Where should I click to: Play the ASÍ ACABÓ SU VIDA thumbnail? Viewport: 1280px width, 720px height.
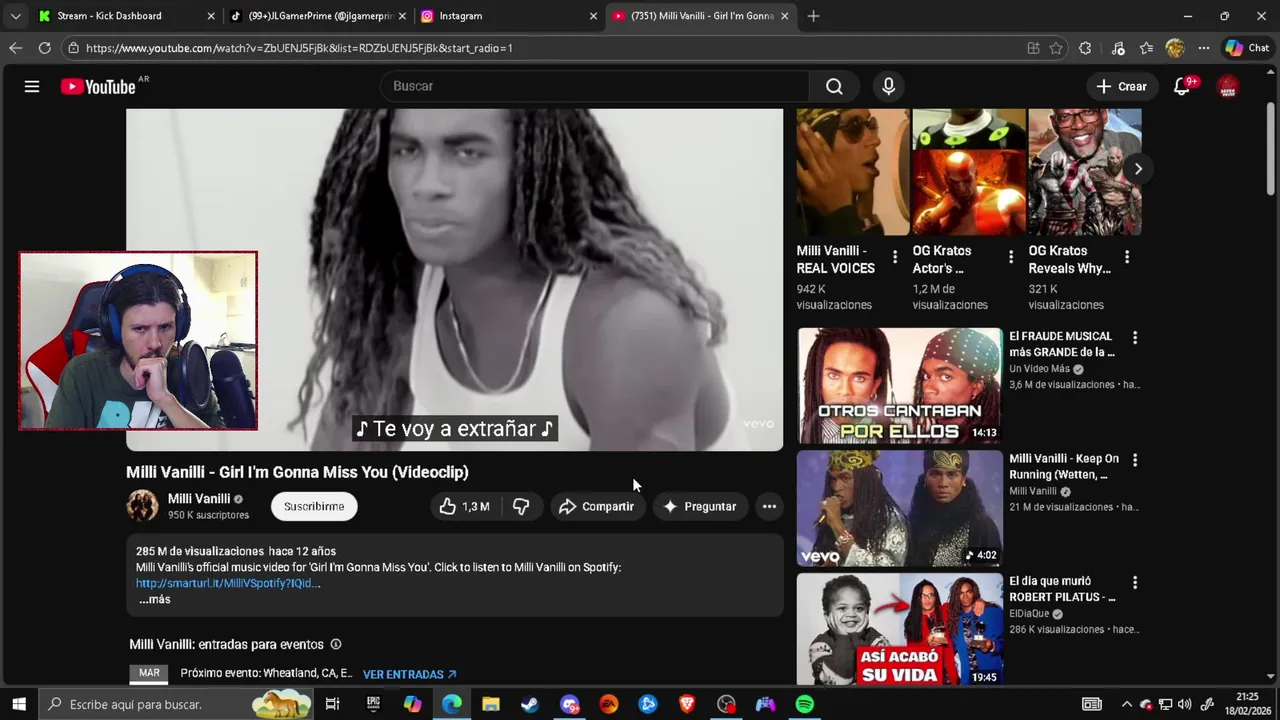[900, 628]
